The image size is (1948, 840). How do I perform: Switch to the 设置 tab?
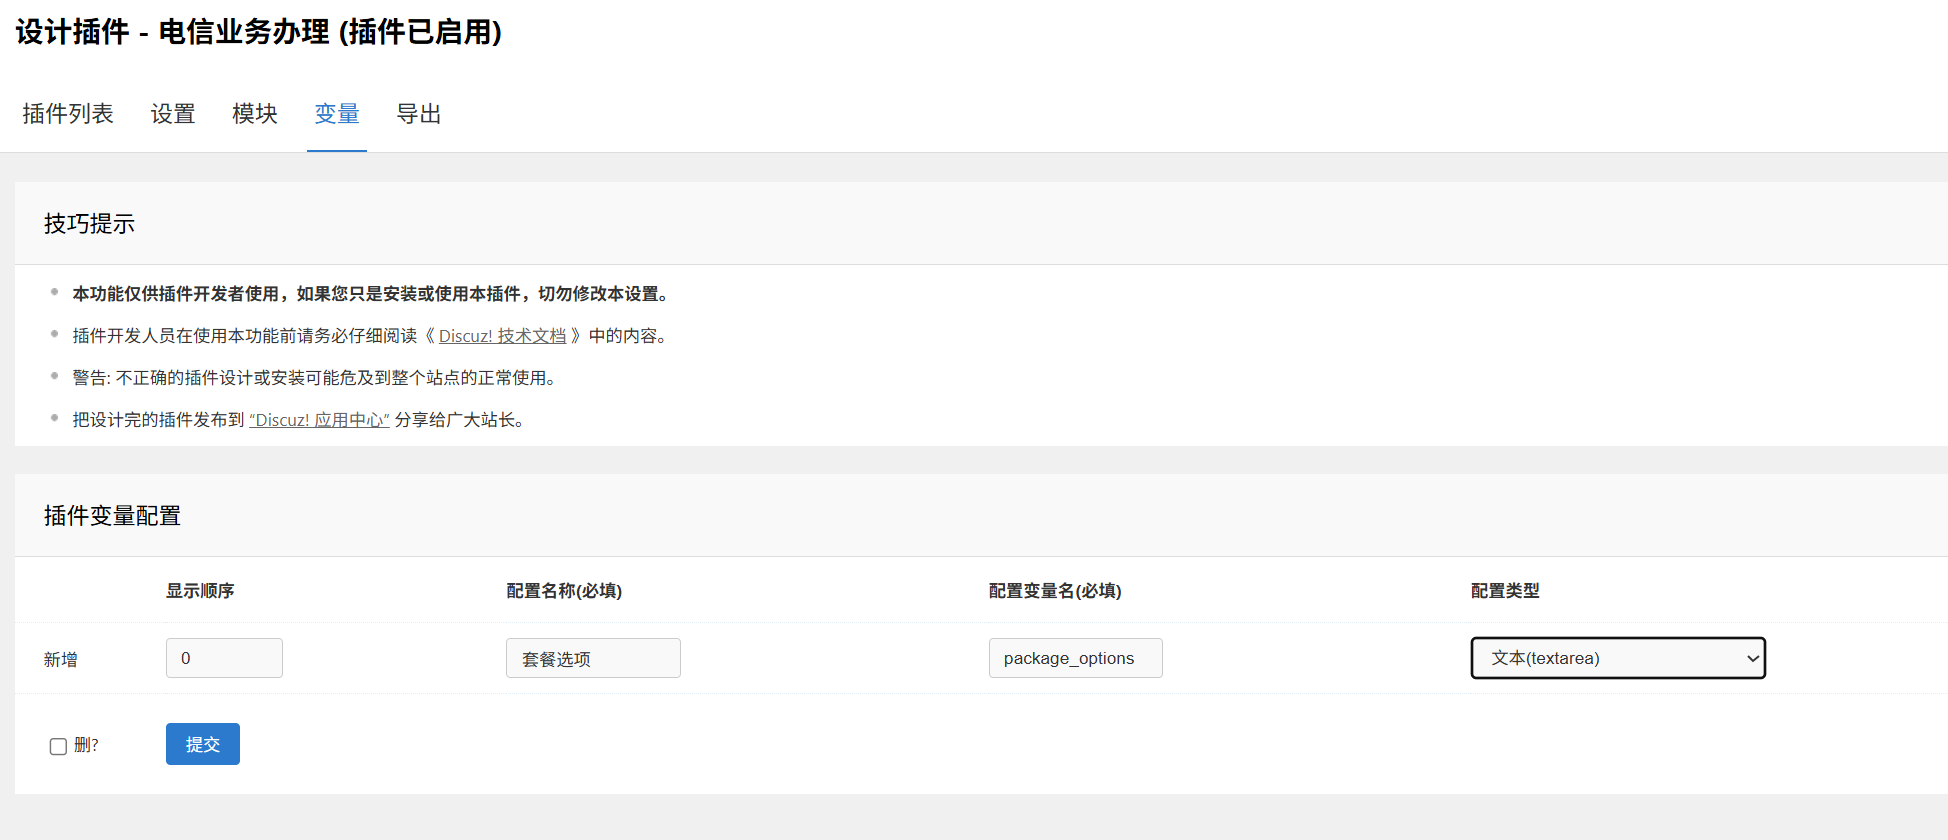click(173, 114)
